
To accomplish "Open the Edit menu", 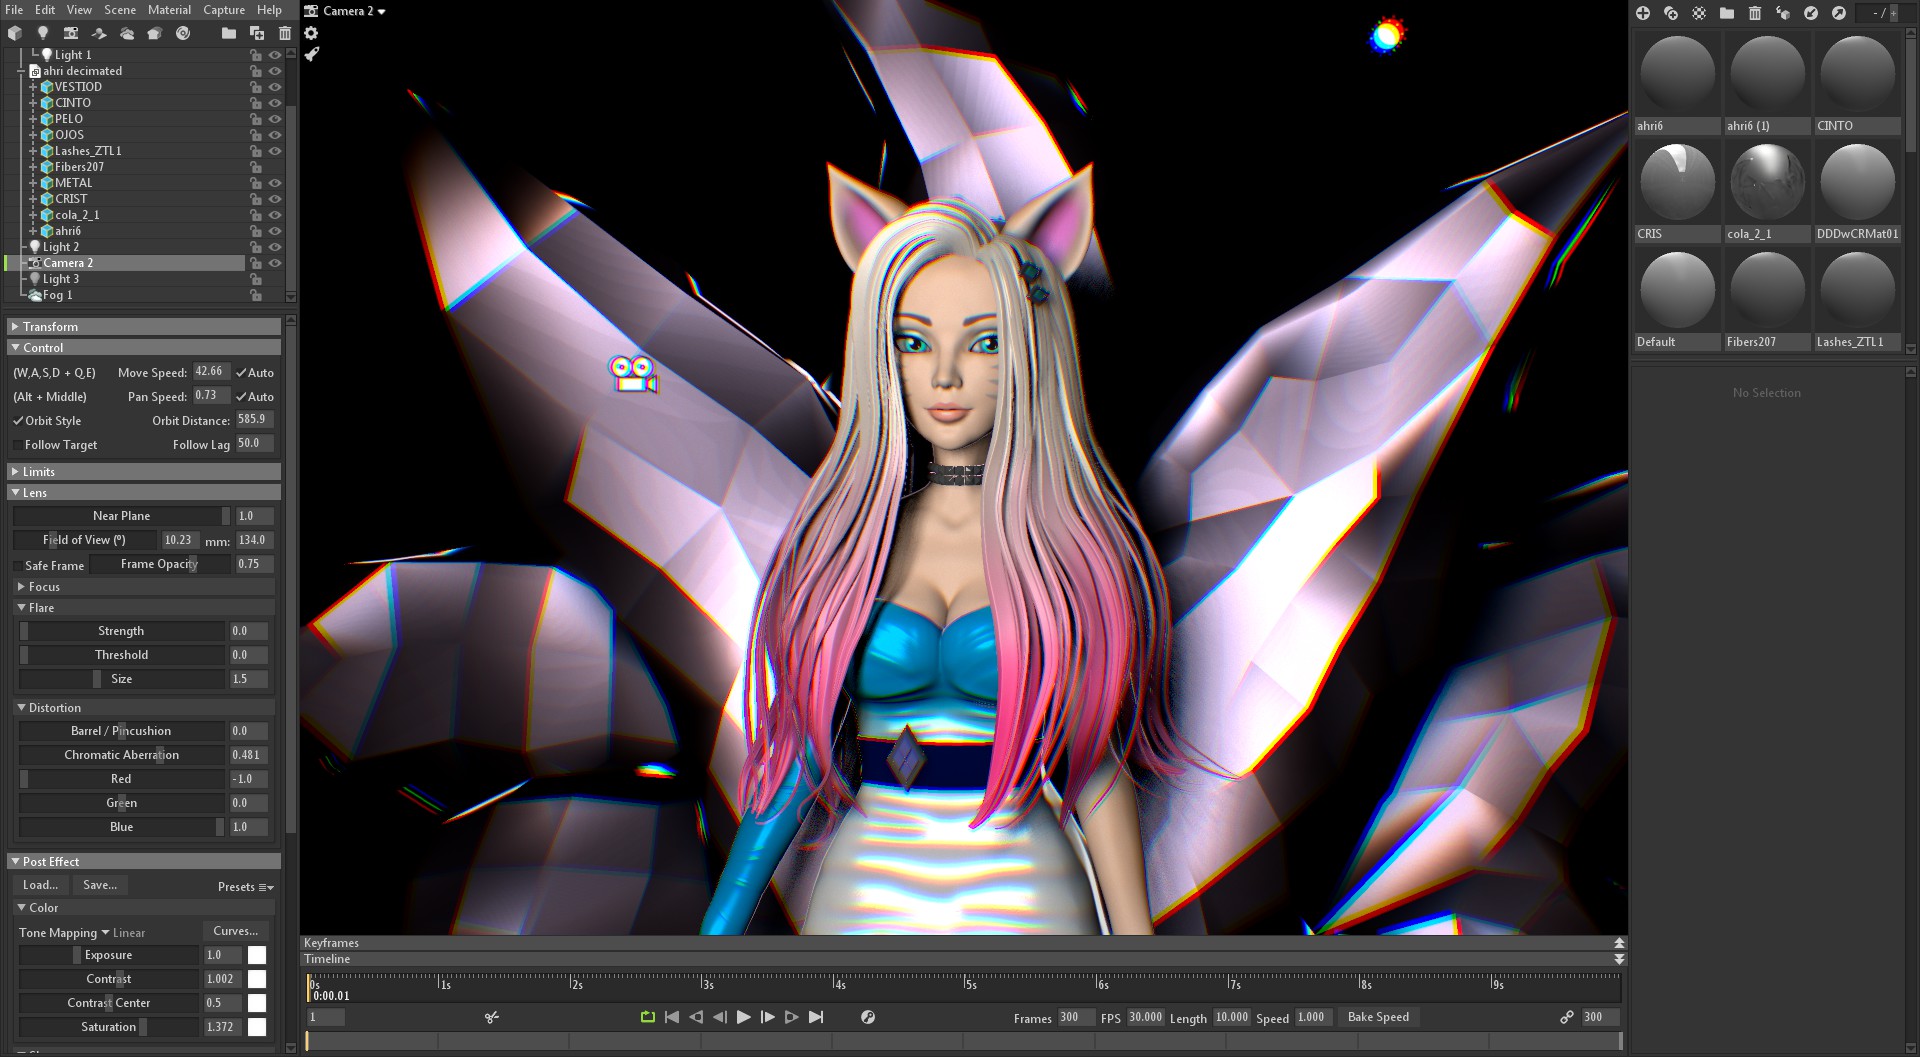I will [45, 10].
